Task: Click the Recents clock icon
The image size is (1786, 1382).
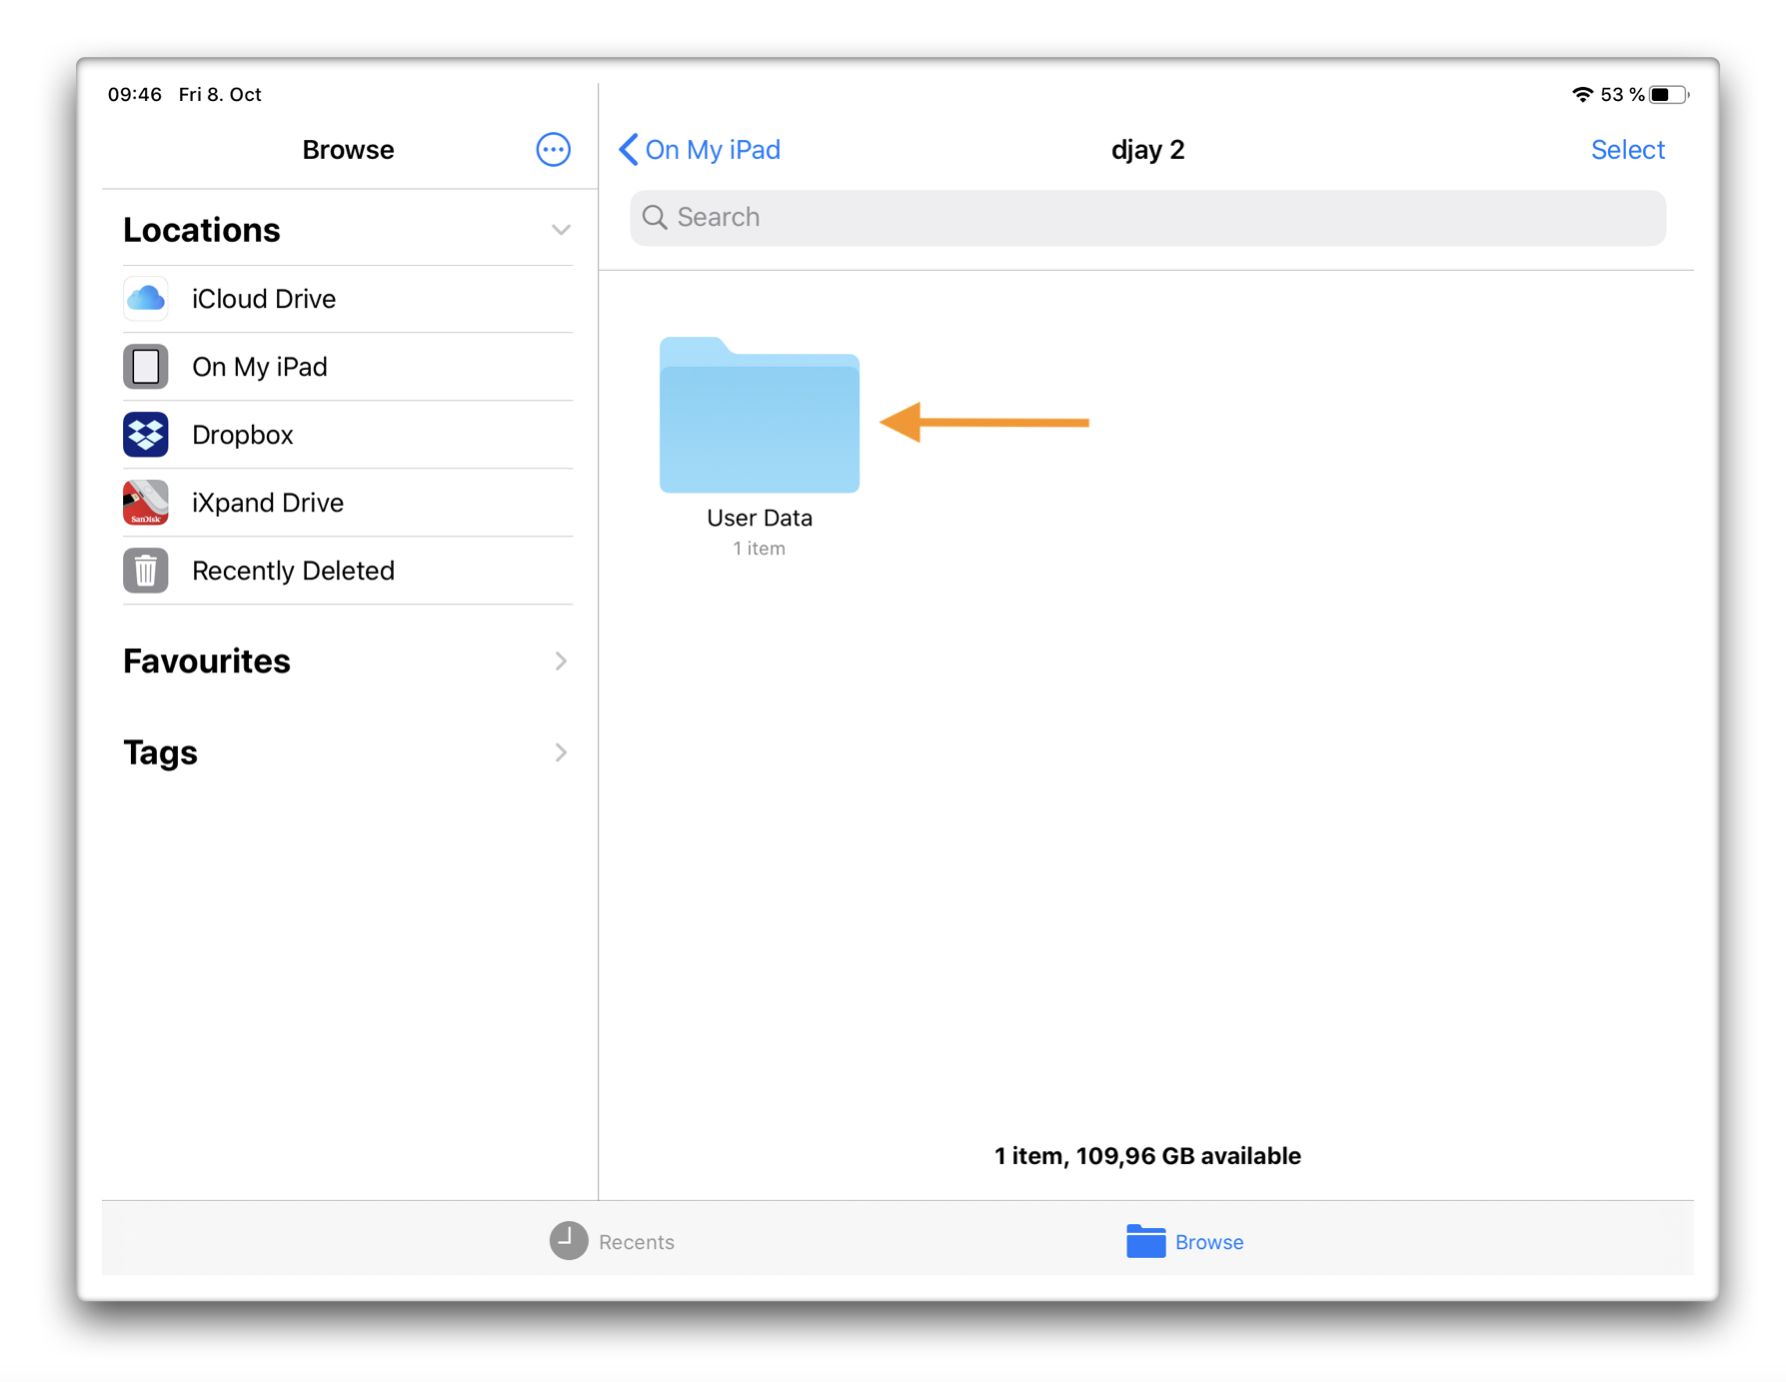Action: [566, 1241]
